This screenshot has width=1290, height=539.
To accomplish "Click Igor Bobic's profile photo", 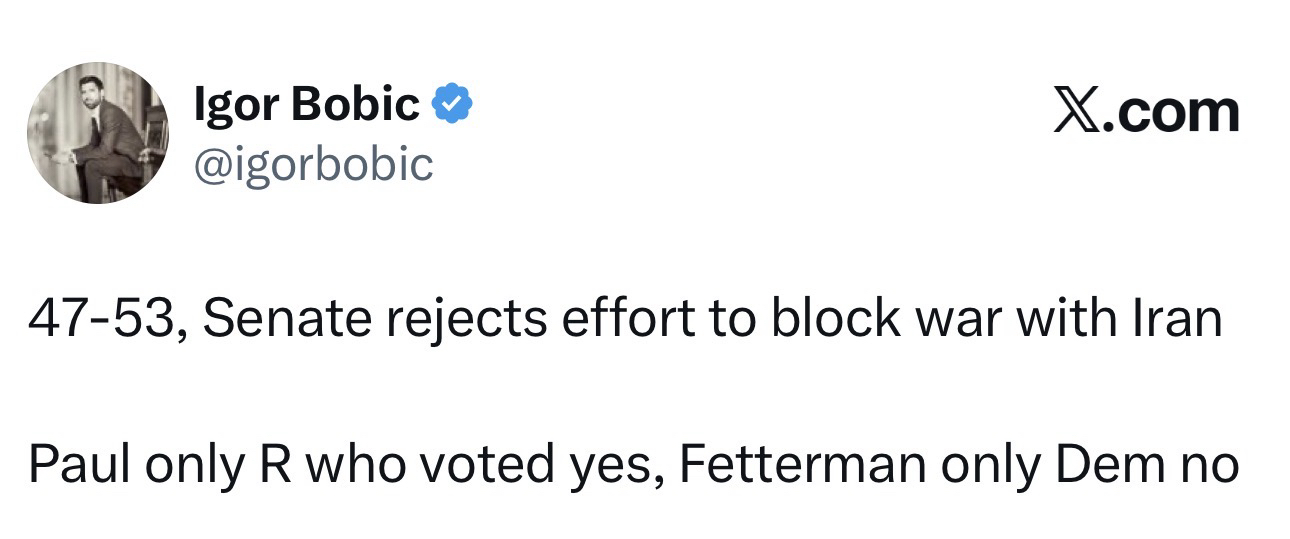I will [x=97, y=133].
